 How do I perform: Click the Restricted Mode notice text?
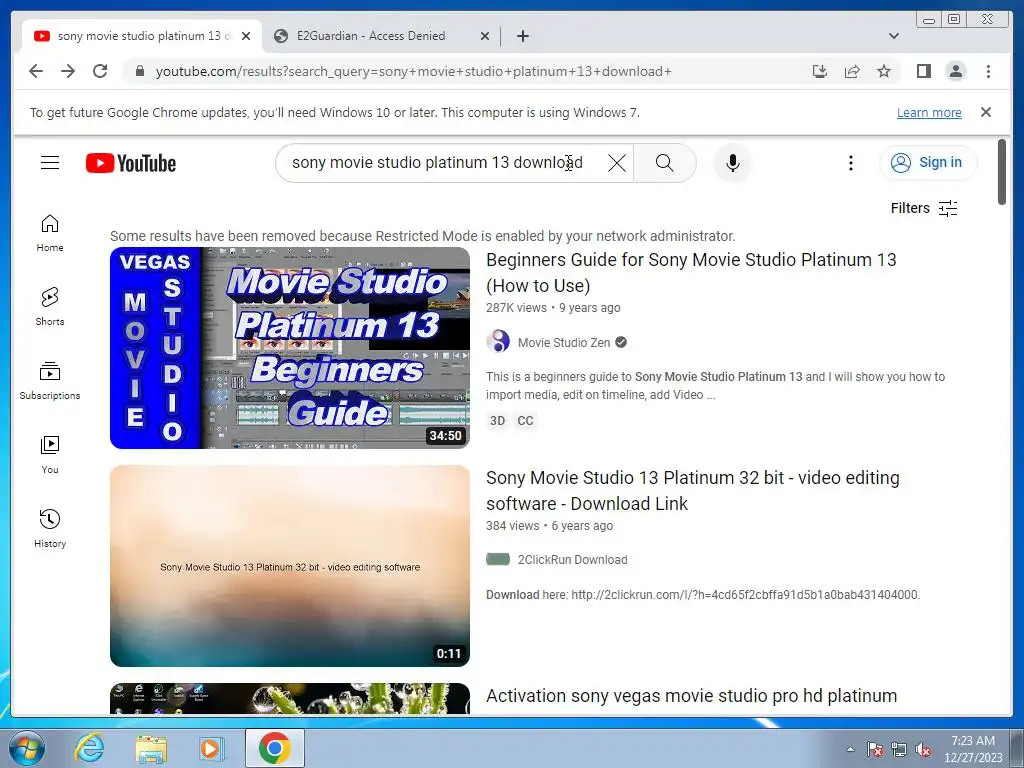pos(423,236)
